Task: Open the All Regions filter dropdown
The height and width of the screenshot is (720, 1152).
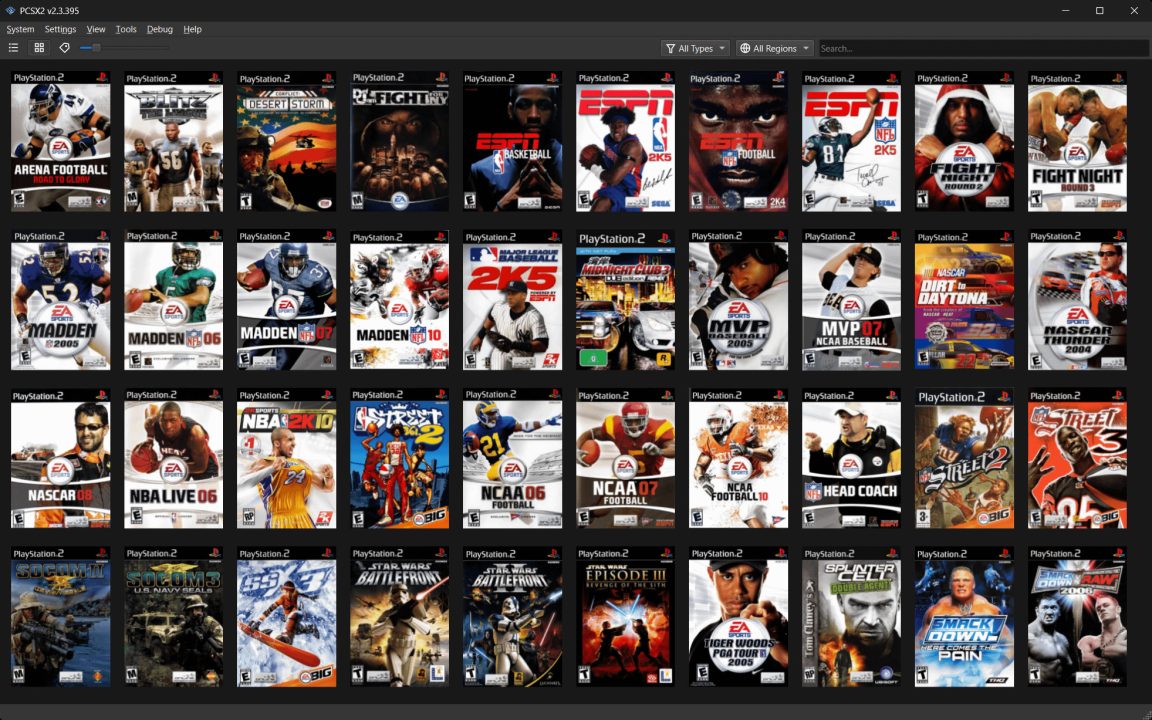Action: [x=774, y=48]
